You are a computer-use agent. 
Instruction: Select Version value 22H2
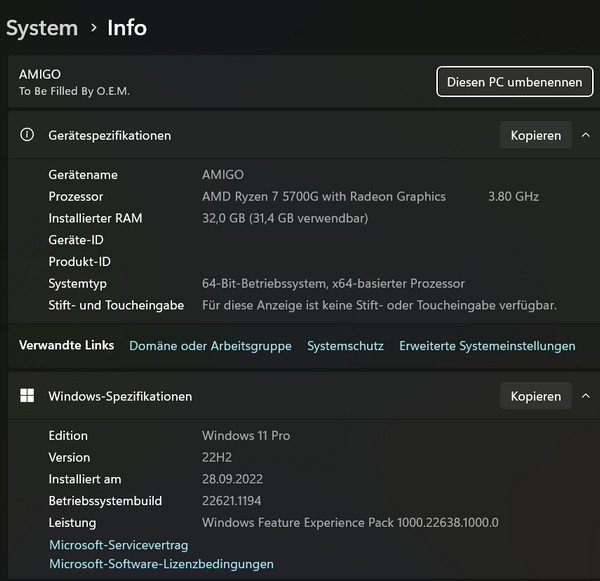coord(217,457)
